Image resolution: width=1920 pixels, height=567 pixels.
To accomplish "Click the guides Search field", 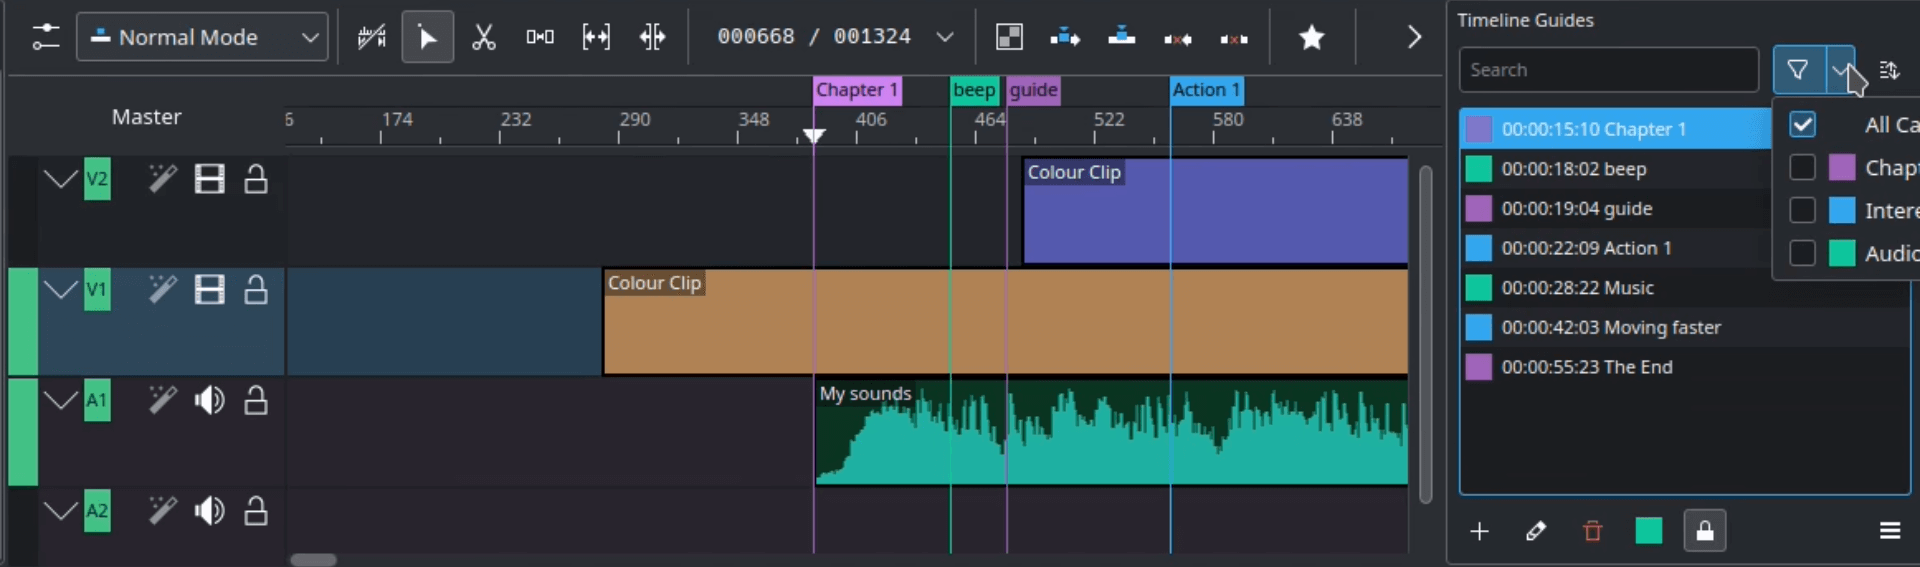I will [x=1608, y=70].
